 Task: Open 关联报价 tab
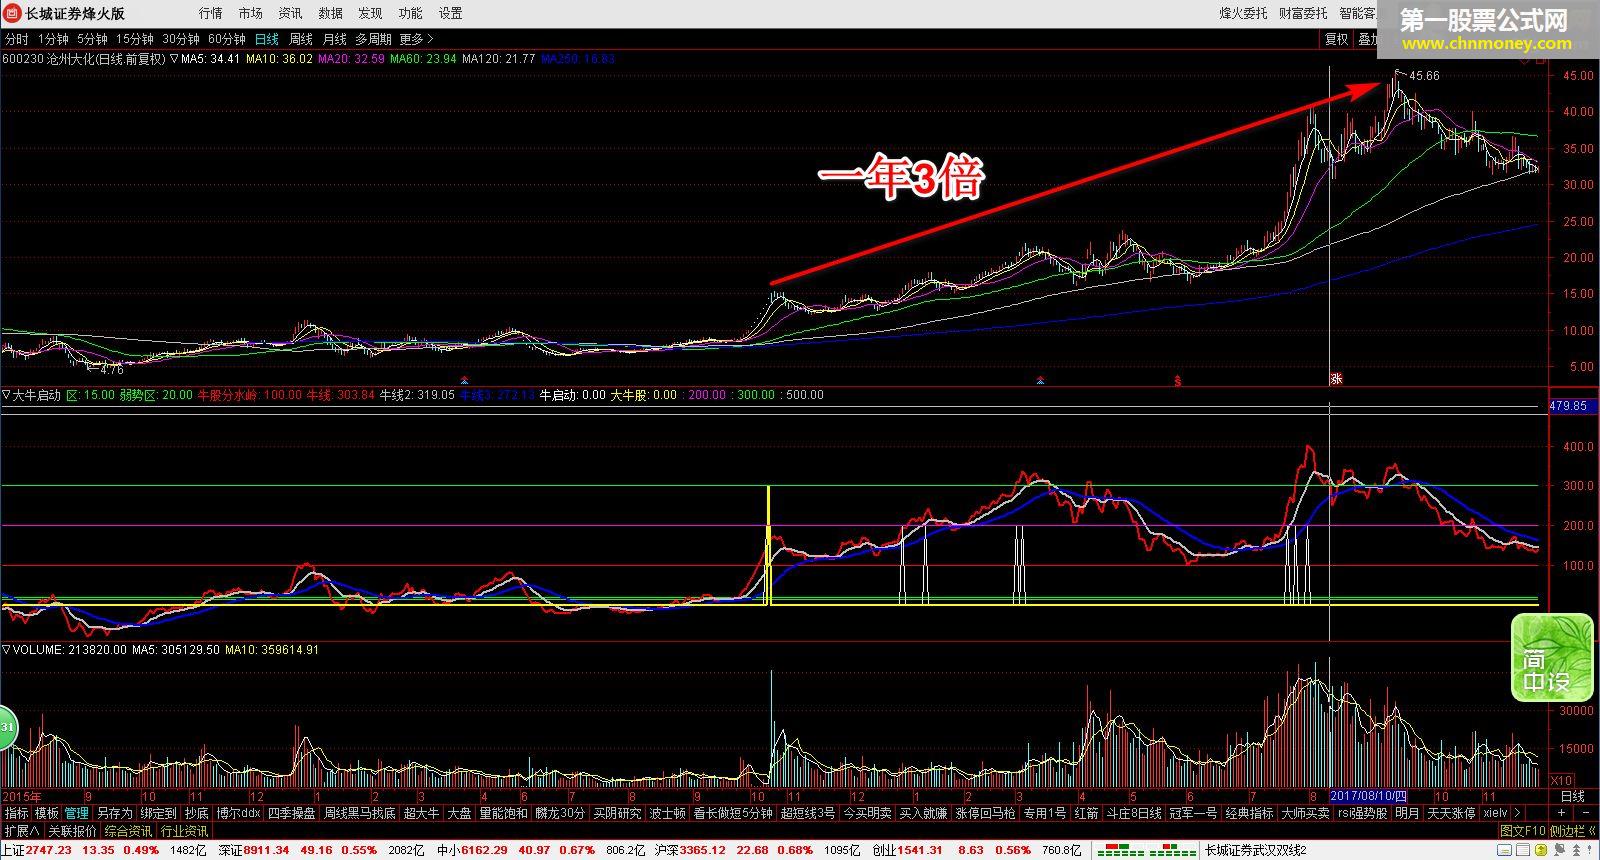[72, 831]
